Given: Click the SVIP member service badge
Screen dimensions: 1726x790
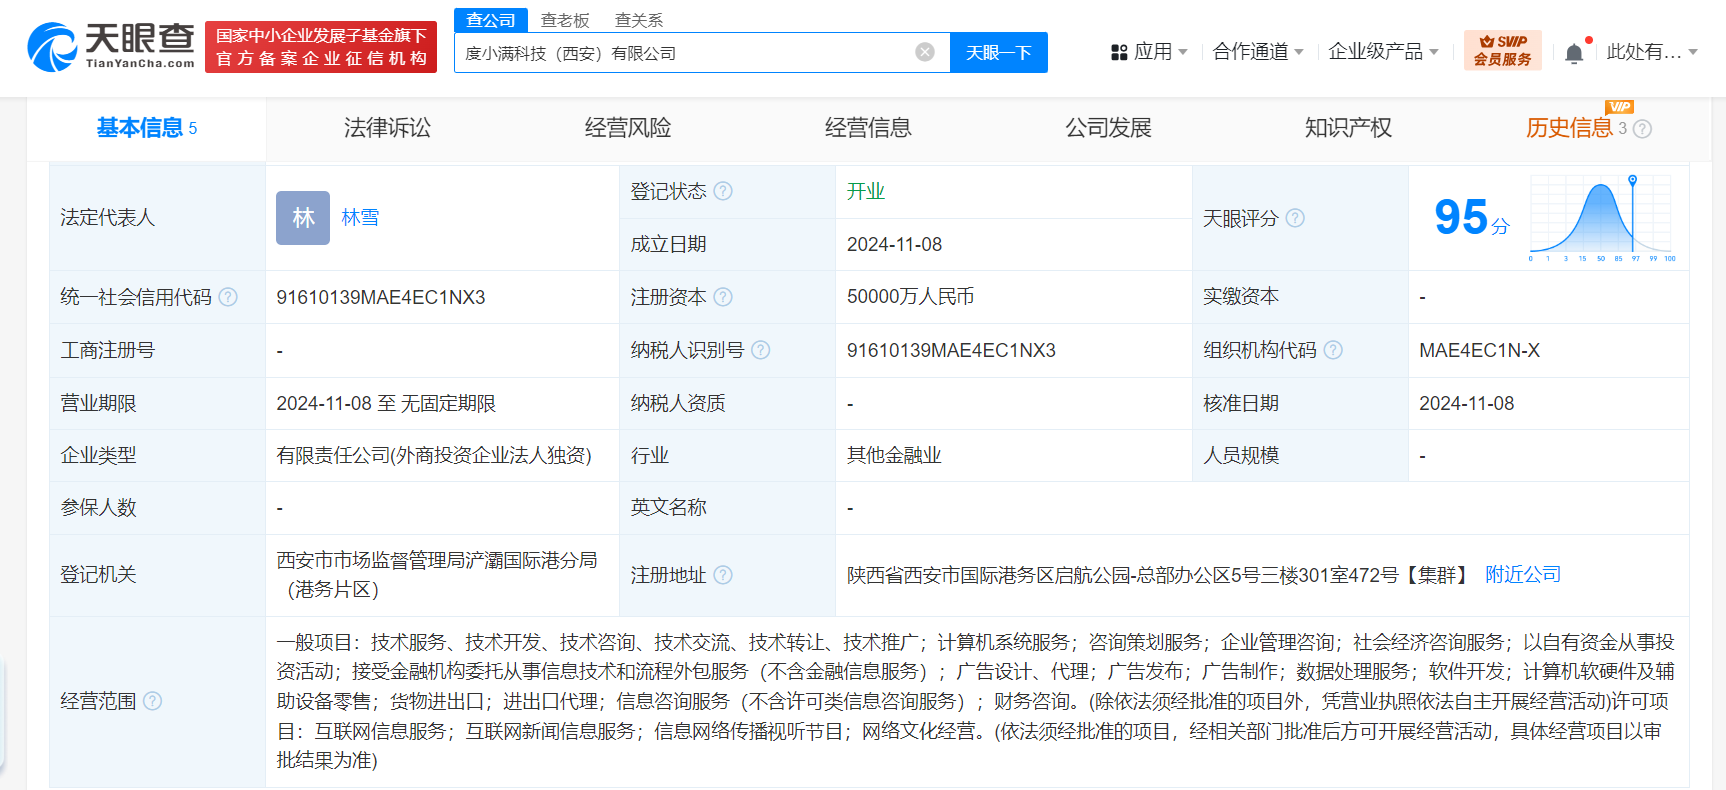Looking at the screenshot, I should coord(1502,50).
